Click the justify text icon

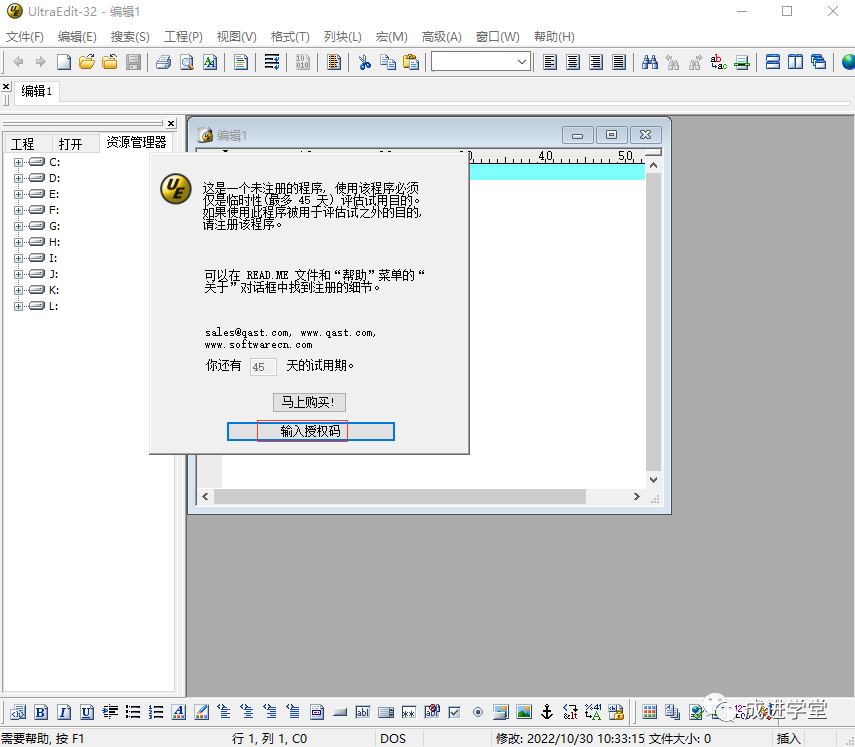[x=618, y=62]
